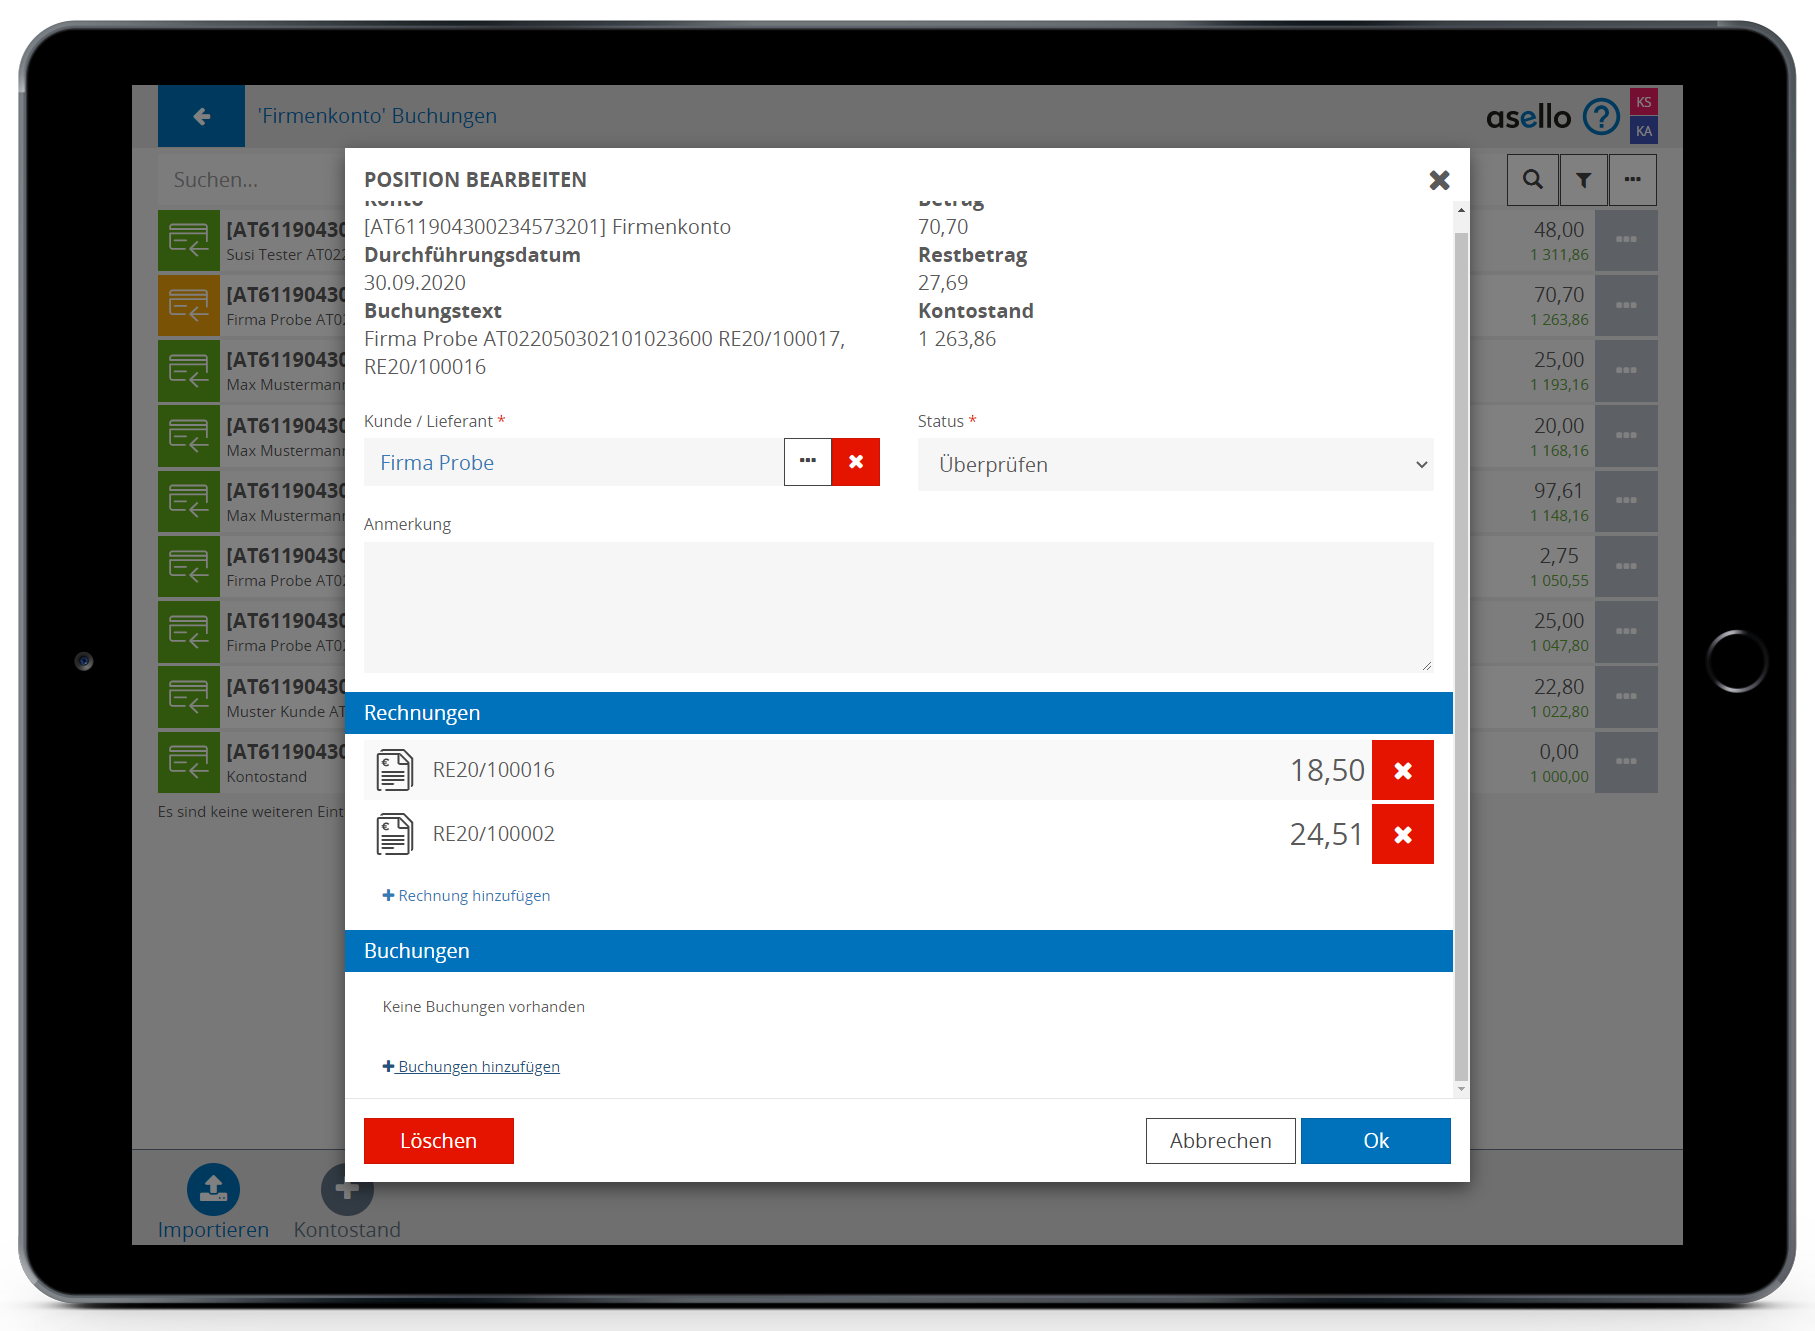
Task: Open row menu for 48,00 booking
Action: pos(1626,240)
